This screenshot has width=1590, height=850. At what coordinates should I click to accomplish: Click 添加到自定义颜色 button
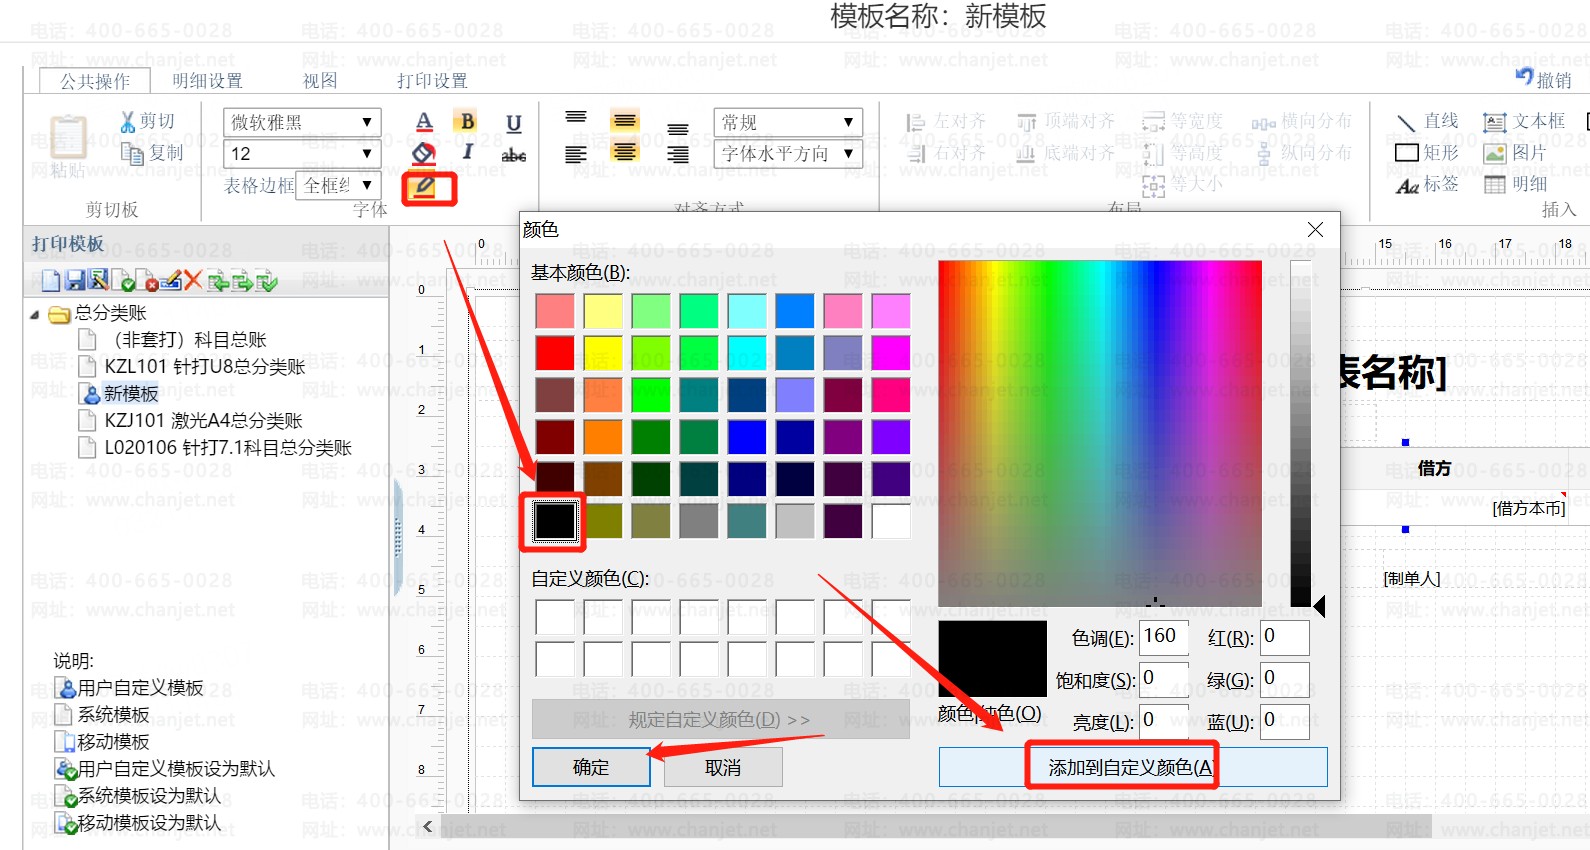point(1132,767)
